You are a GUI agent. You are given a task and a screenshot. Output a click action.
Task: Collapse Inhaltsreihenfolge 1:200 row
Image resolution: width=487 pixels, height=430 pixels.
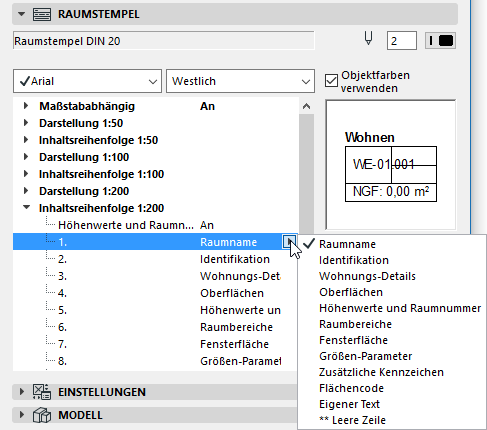click(26, 208)
